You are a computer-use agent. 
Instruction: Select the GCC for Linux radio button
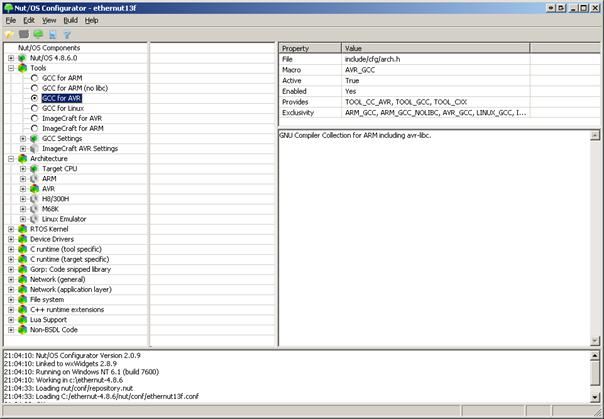(34, 108)
